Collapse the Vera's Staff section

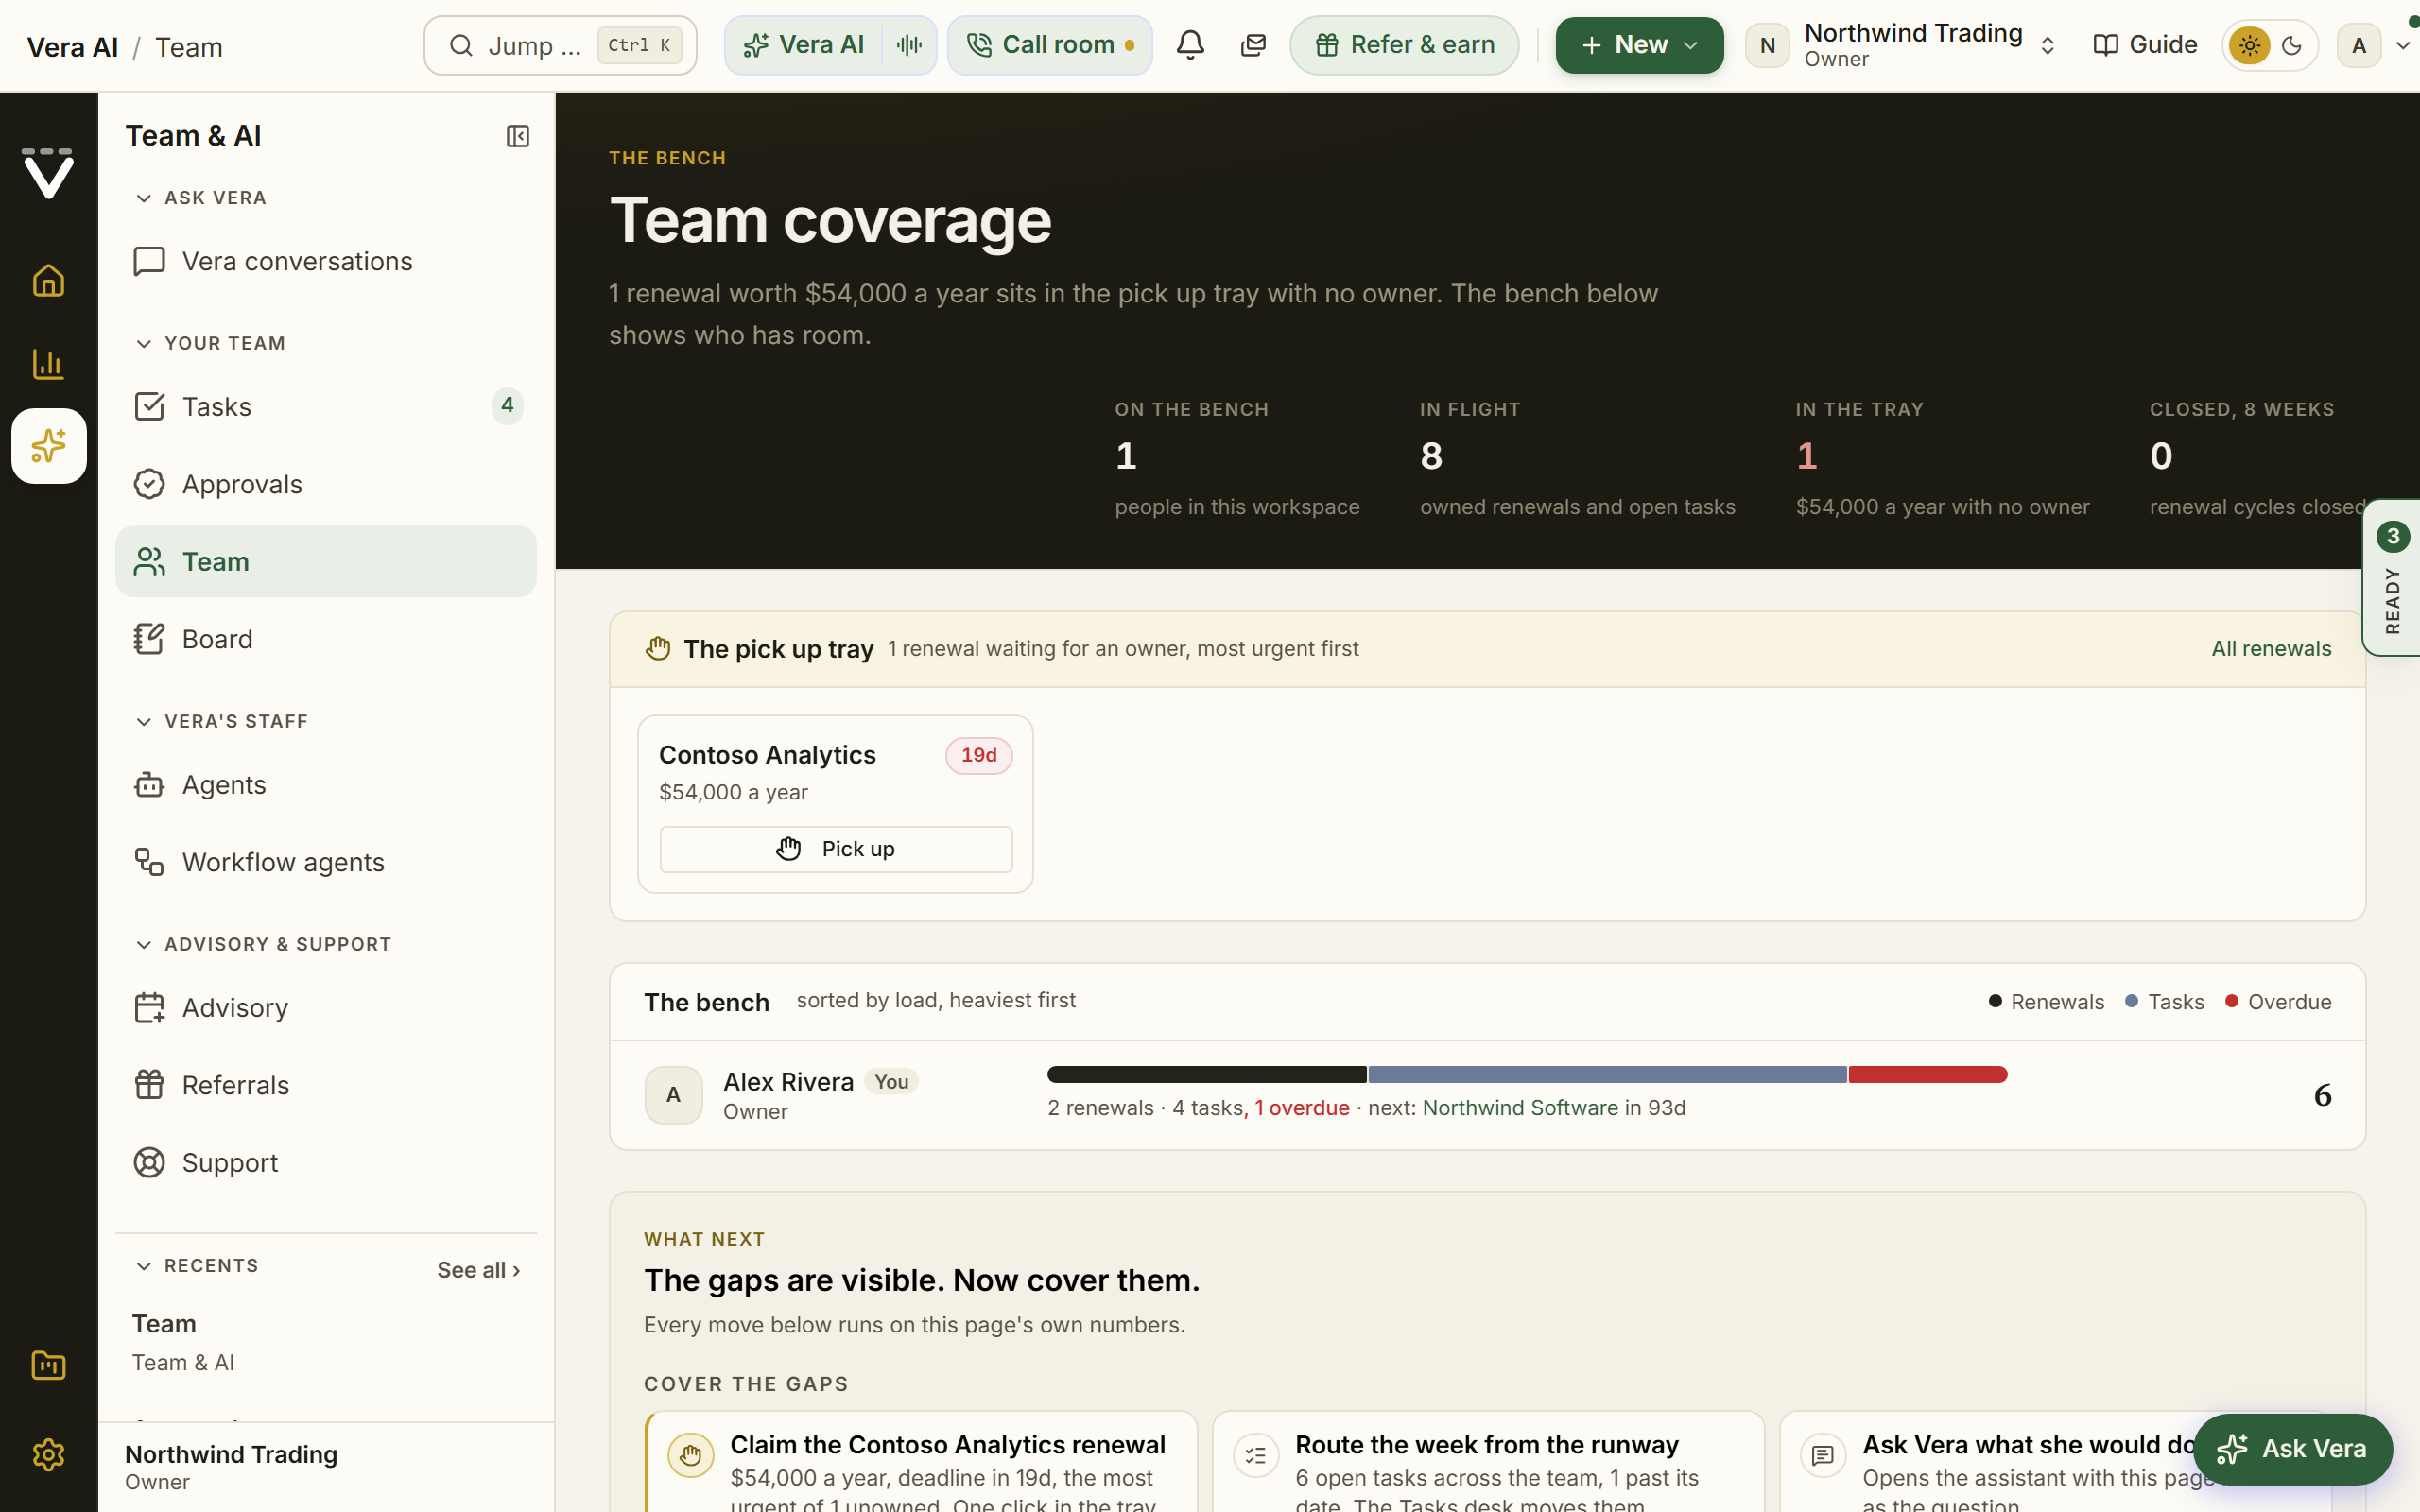coord(221,721)
